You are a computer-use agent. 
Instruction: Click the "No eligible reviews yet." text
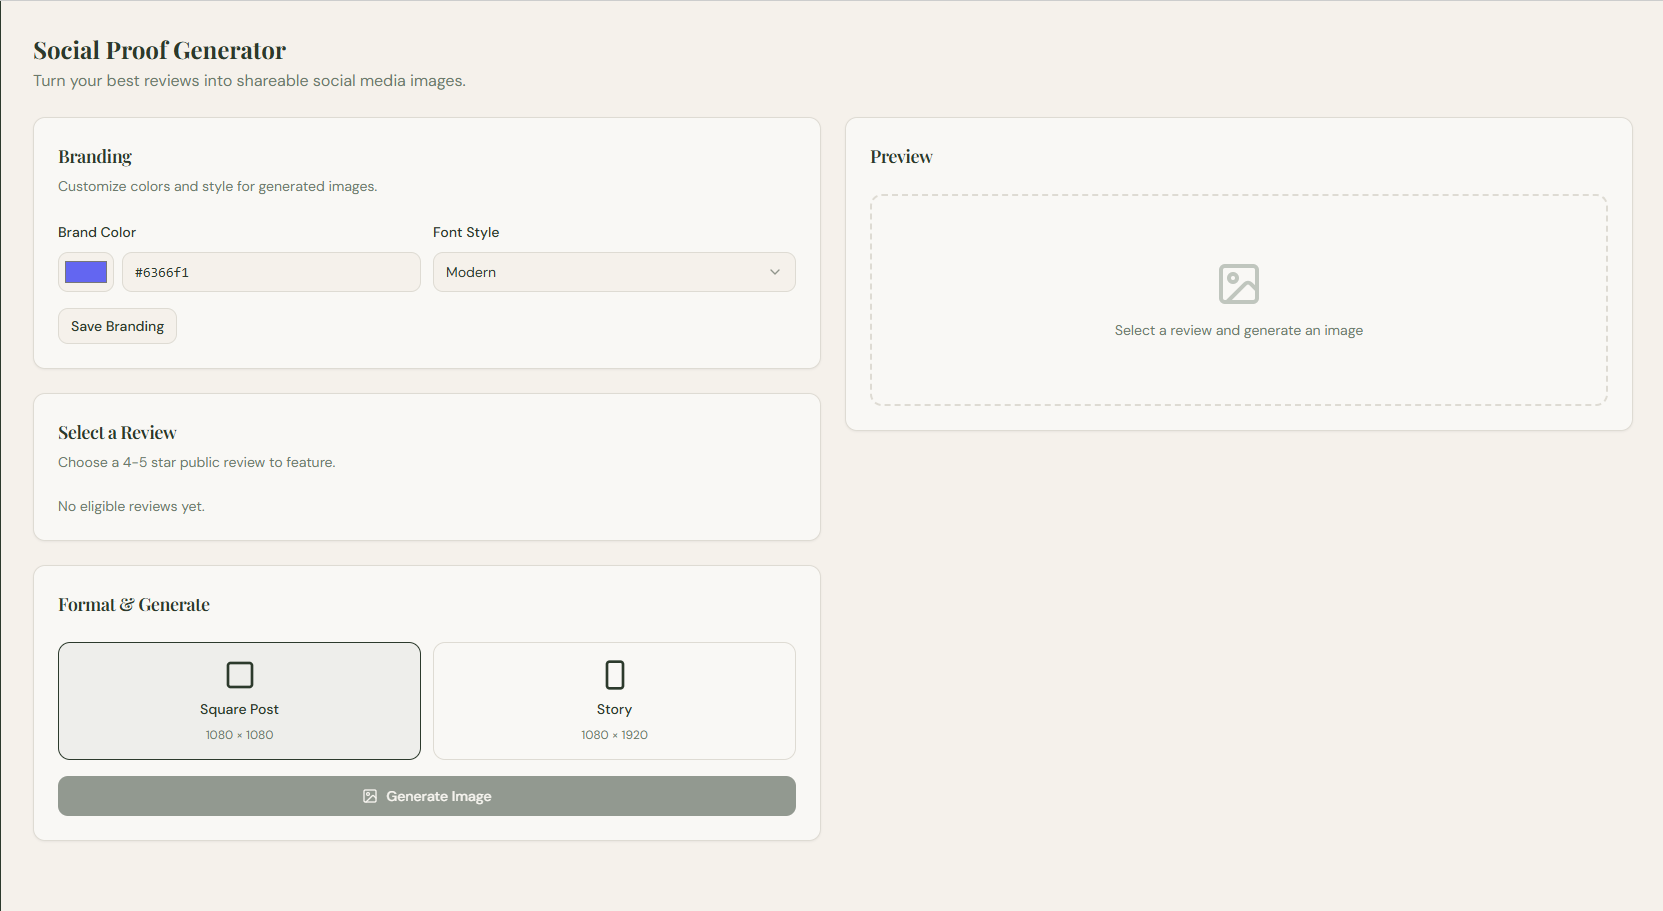[x=131, y=506]
